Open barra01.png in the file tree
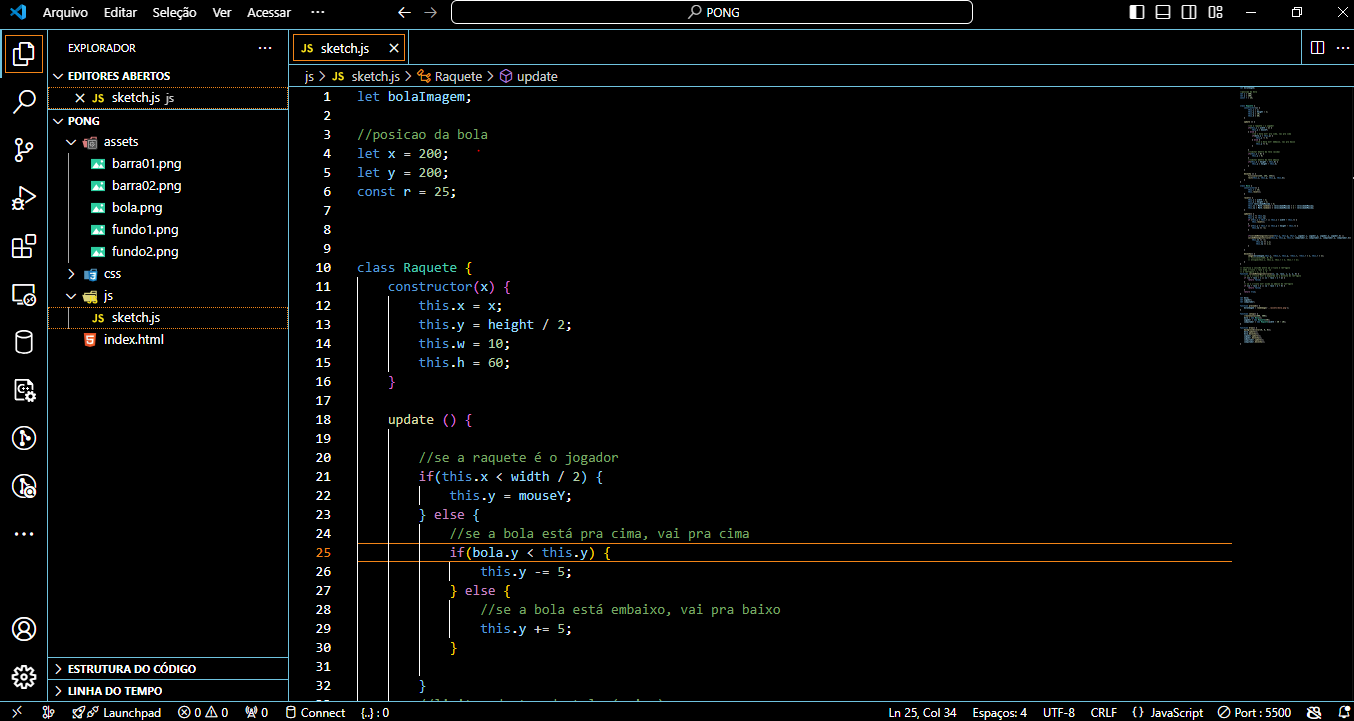The height and width of the screenshot is (721, 1354). point(168,164)
